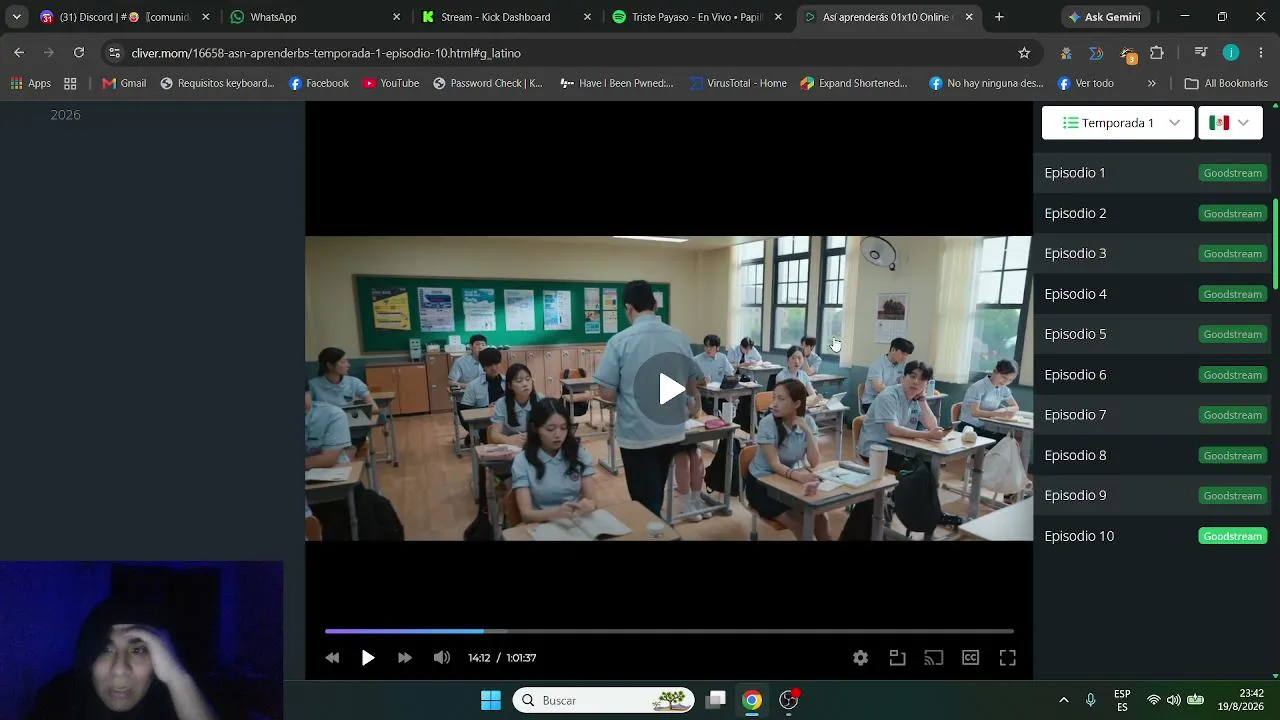Open the tab groups grid icon
The height and width of the screenshot is (720, 1280).
(x=70, y=84)
